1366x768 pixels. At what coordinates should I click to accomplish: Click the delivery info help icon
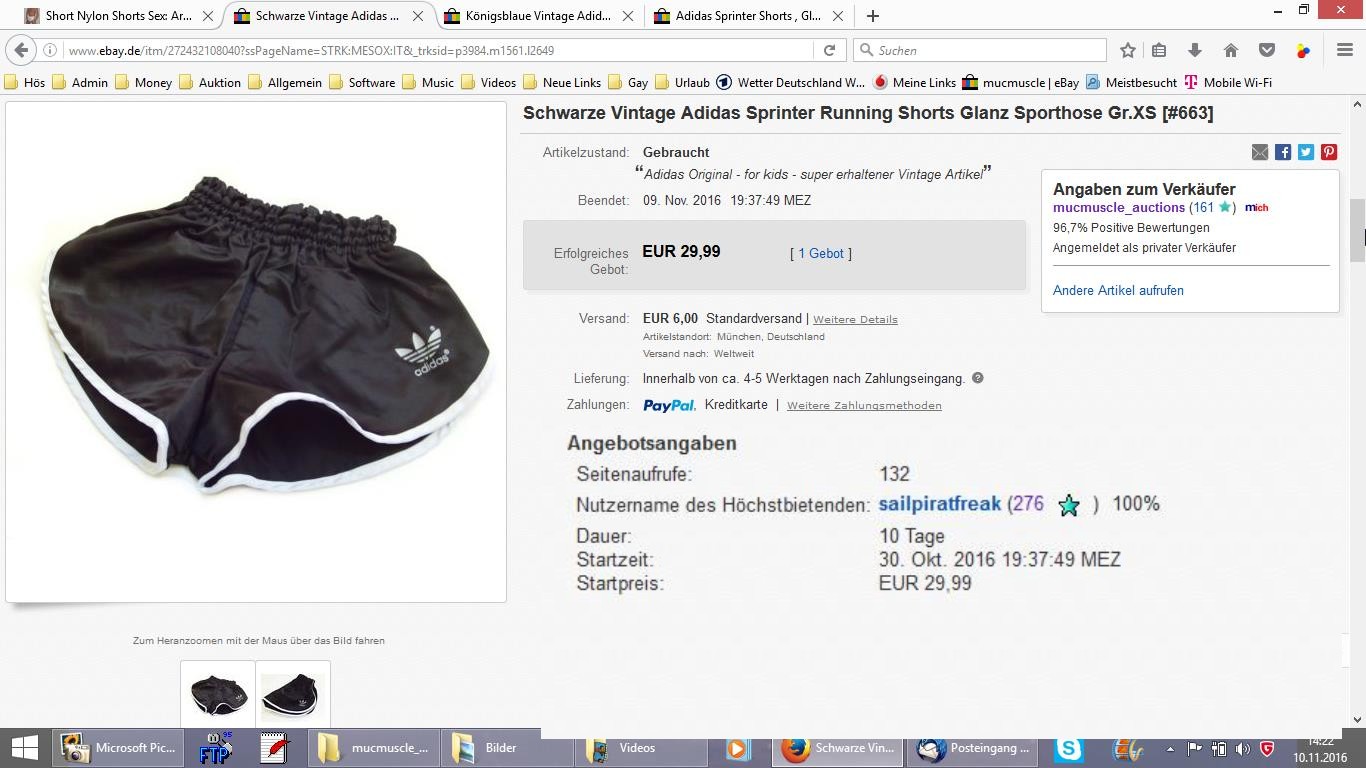[x=978, y=378]
